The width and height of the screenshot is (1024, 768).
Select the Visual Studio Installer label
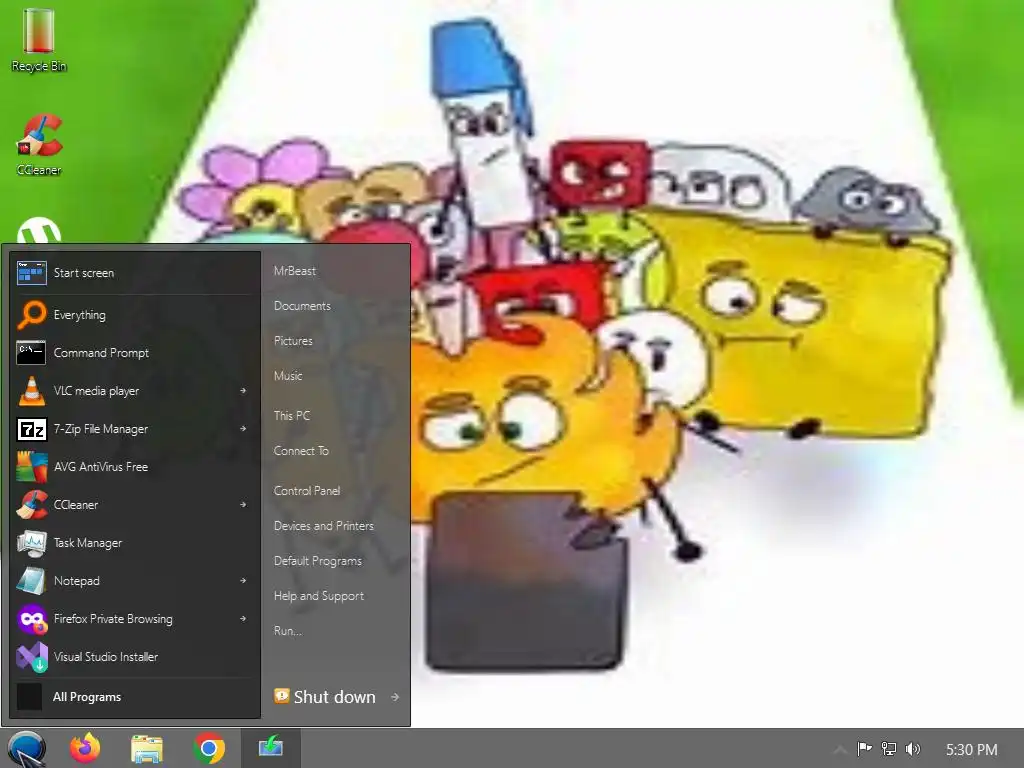(106, 657)
